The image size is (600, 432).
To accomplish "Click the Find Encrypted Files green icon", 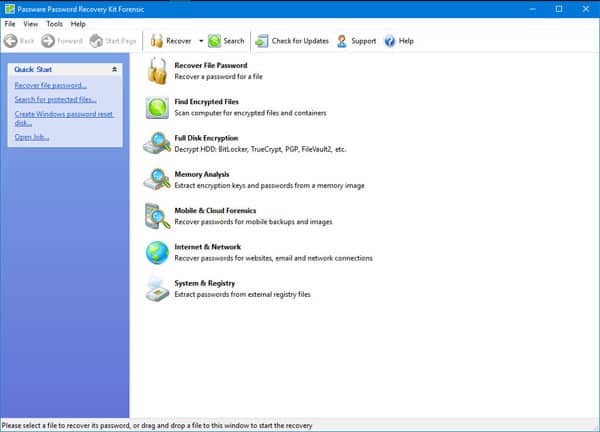I will (x=157, y=108).
